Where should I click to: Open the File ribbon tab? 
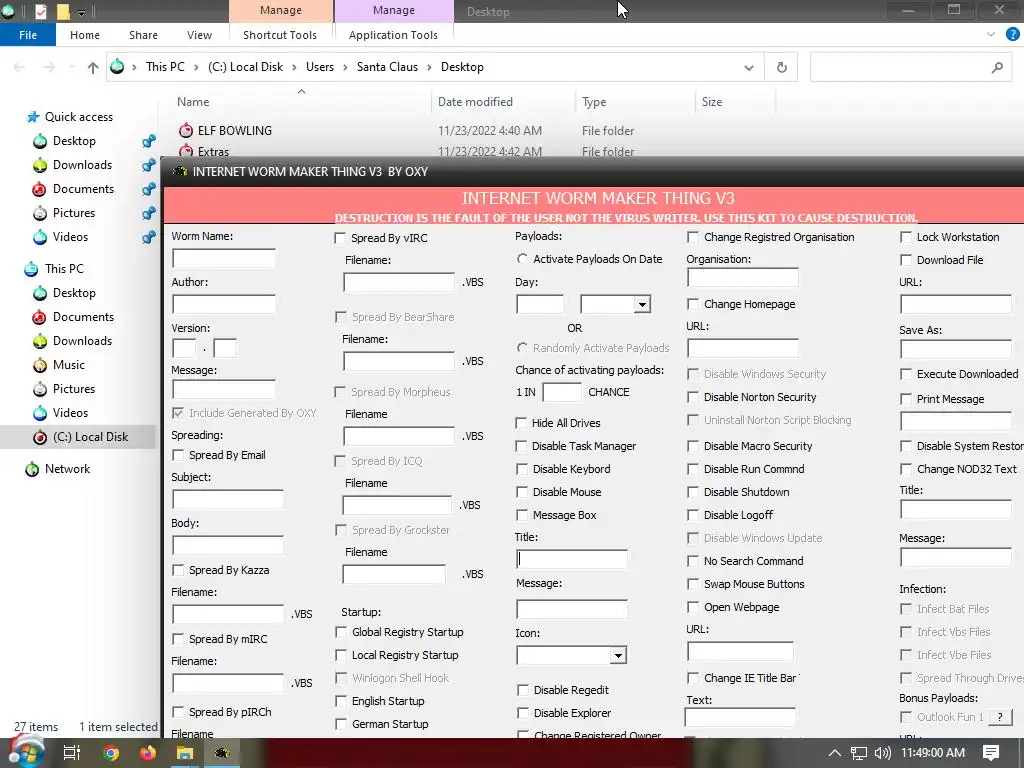28,35
